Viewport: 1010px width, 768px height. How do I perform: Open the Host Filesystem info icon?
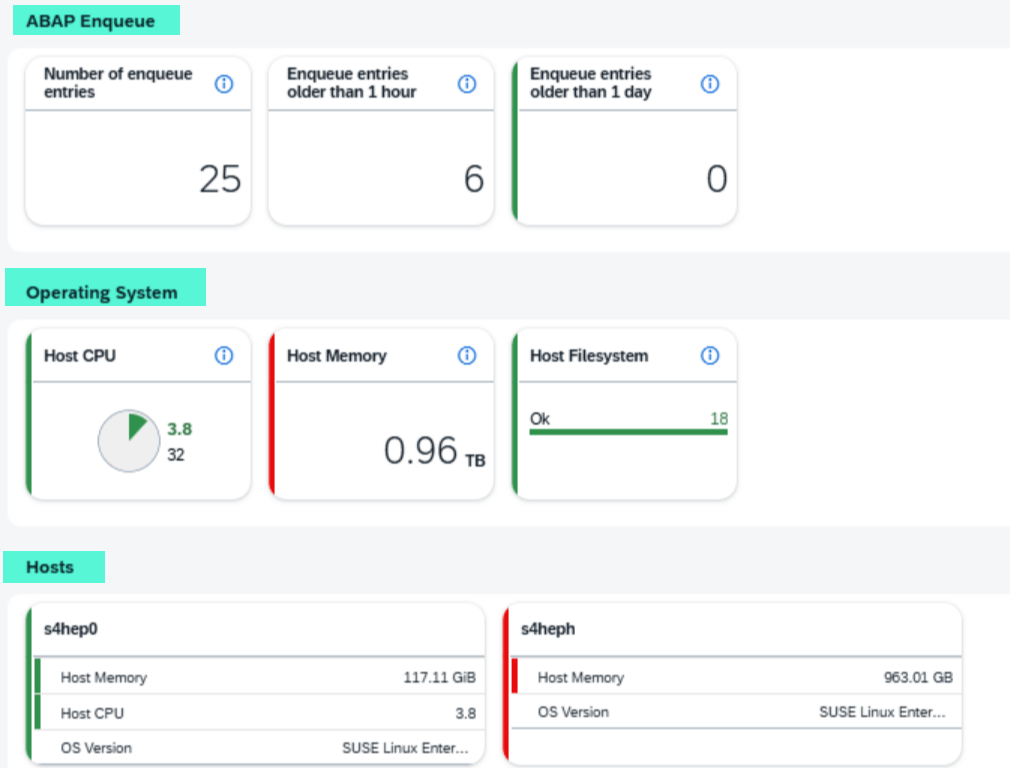click(x=710, y=356)
